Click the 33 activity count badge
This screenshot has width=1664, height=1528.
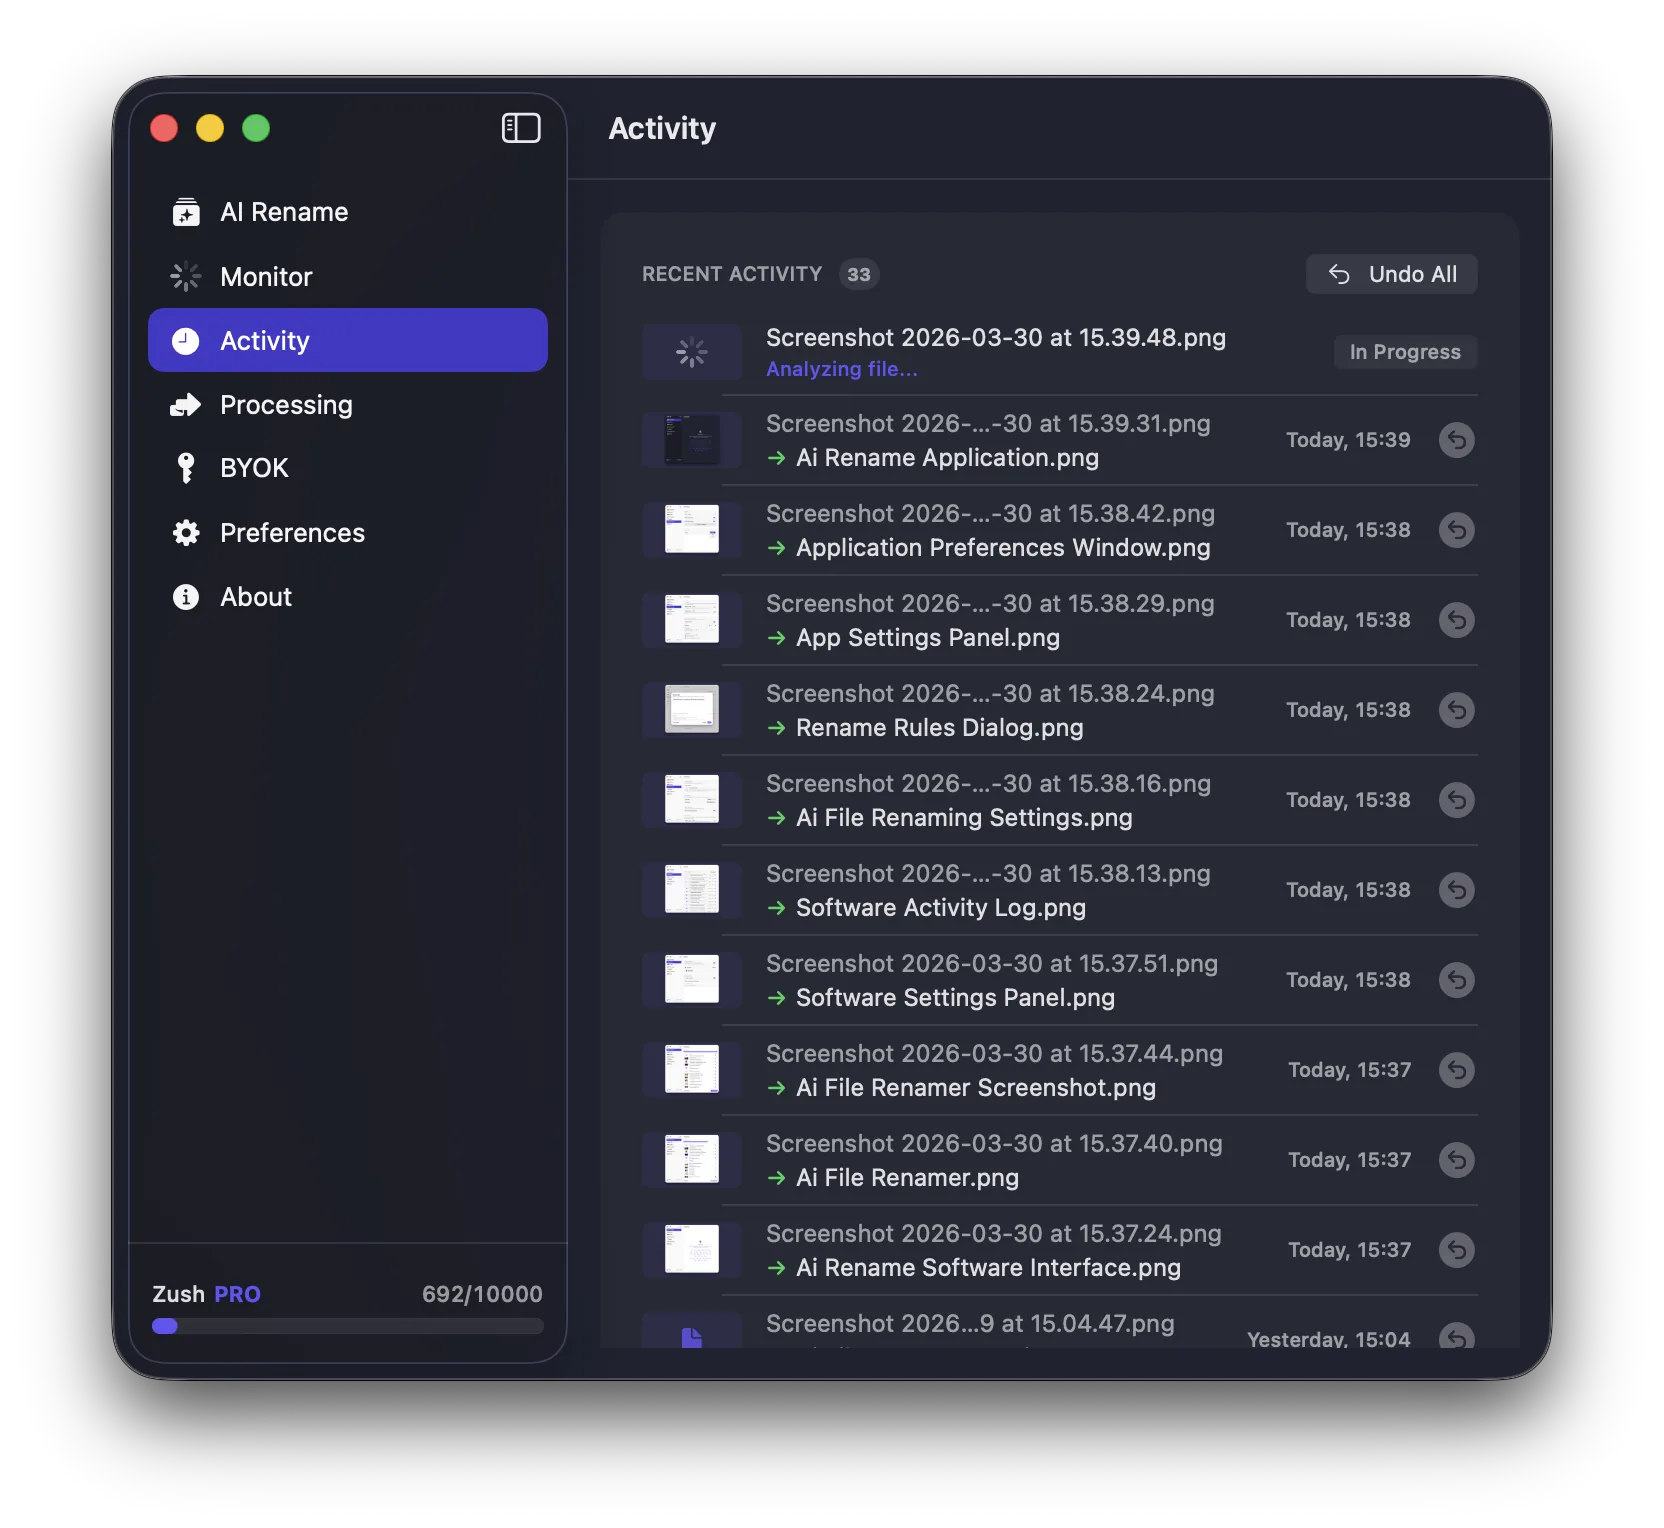pos(859,273)
